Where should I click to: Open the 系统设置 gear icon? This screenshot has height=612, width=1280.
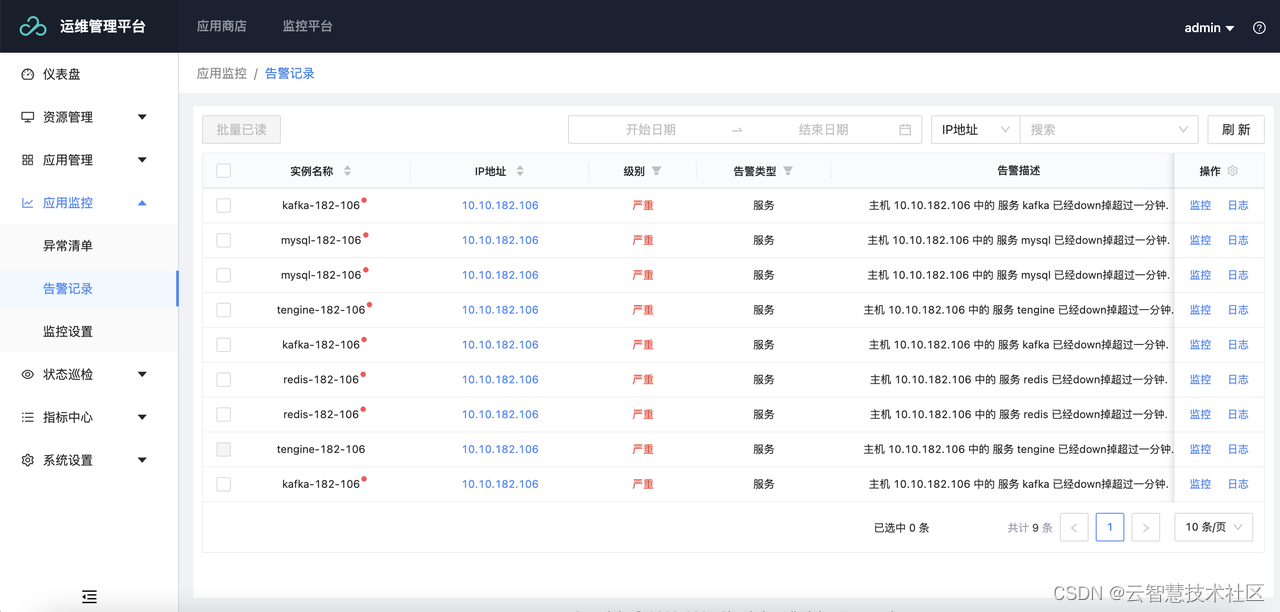coord(28,459)
